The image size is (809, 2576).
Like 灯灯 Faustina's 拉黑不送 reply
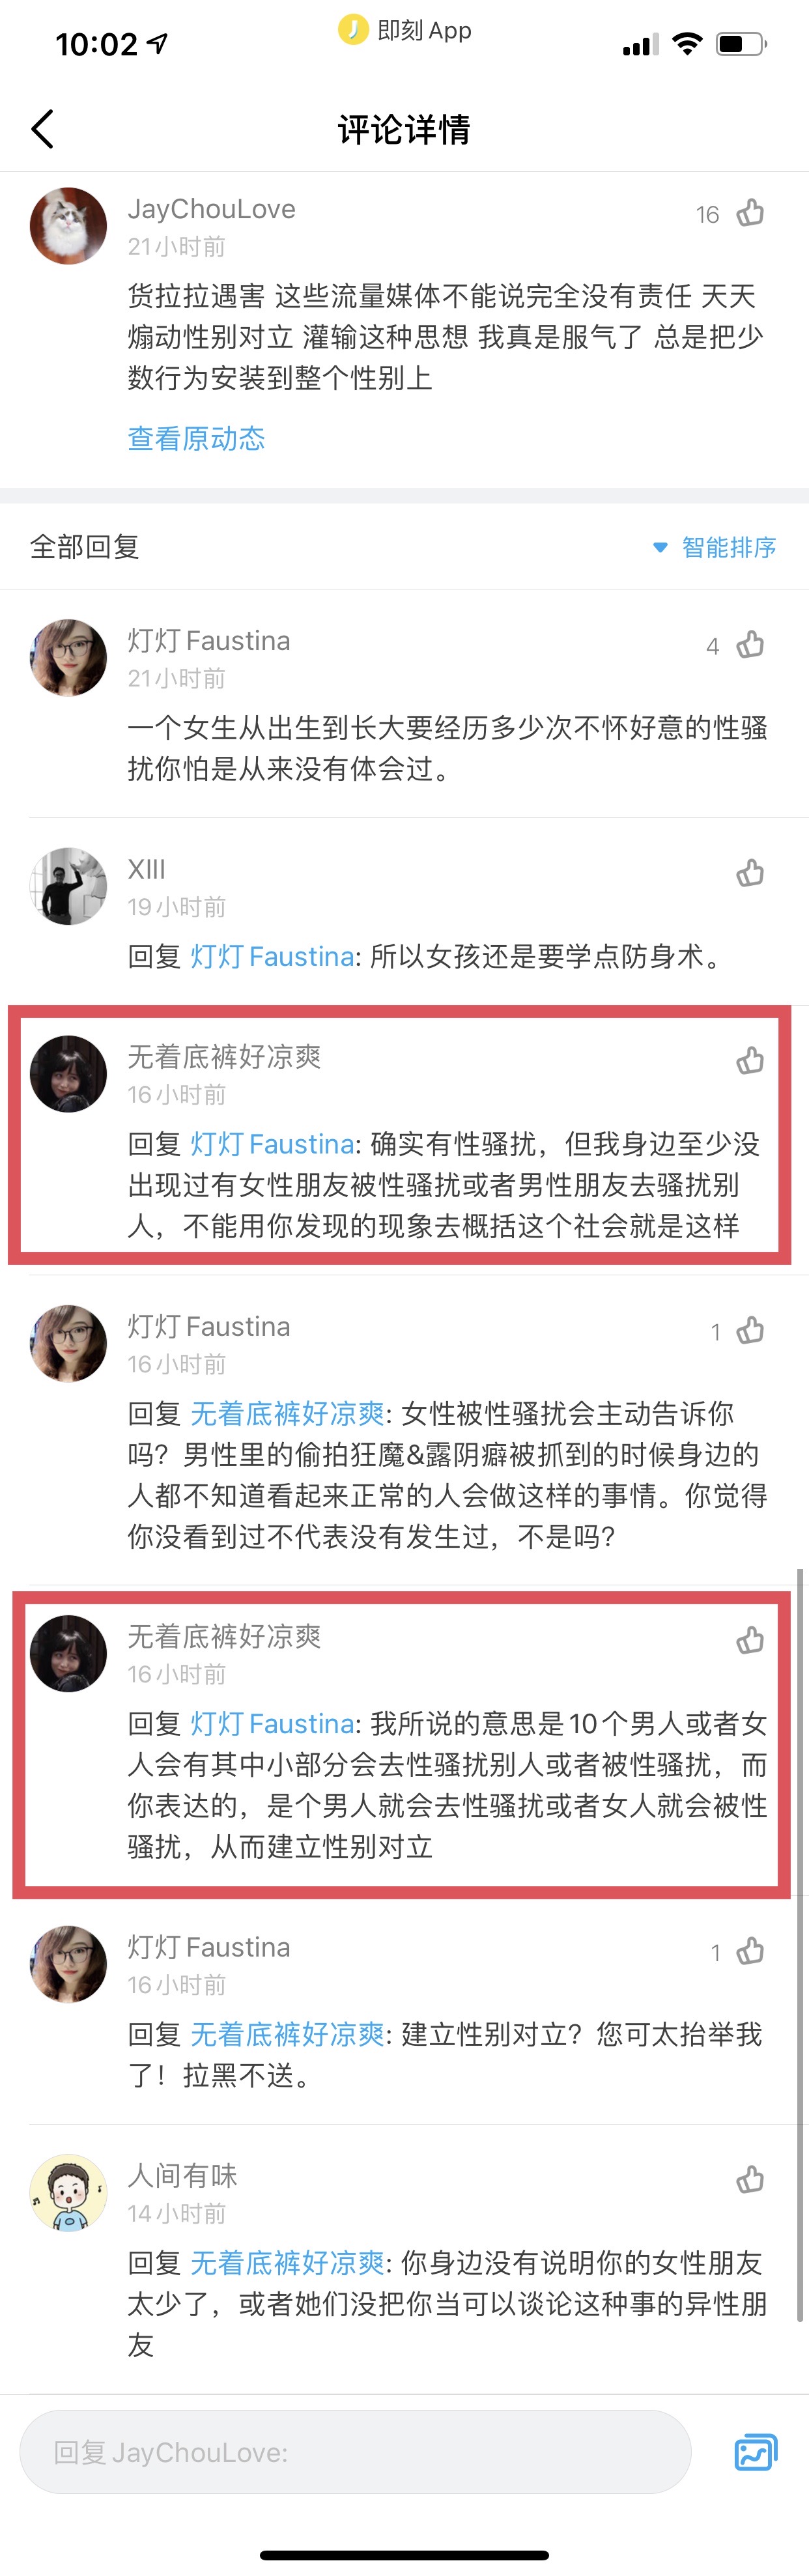[750, 1951]
